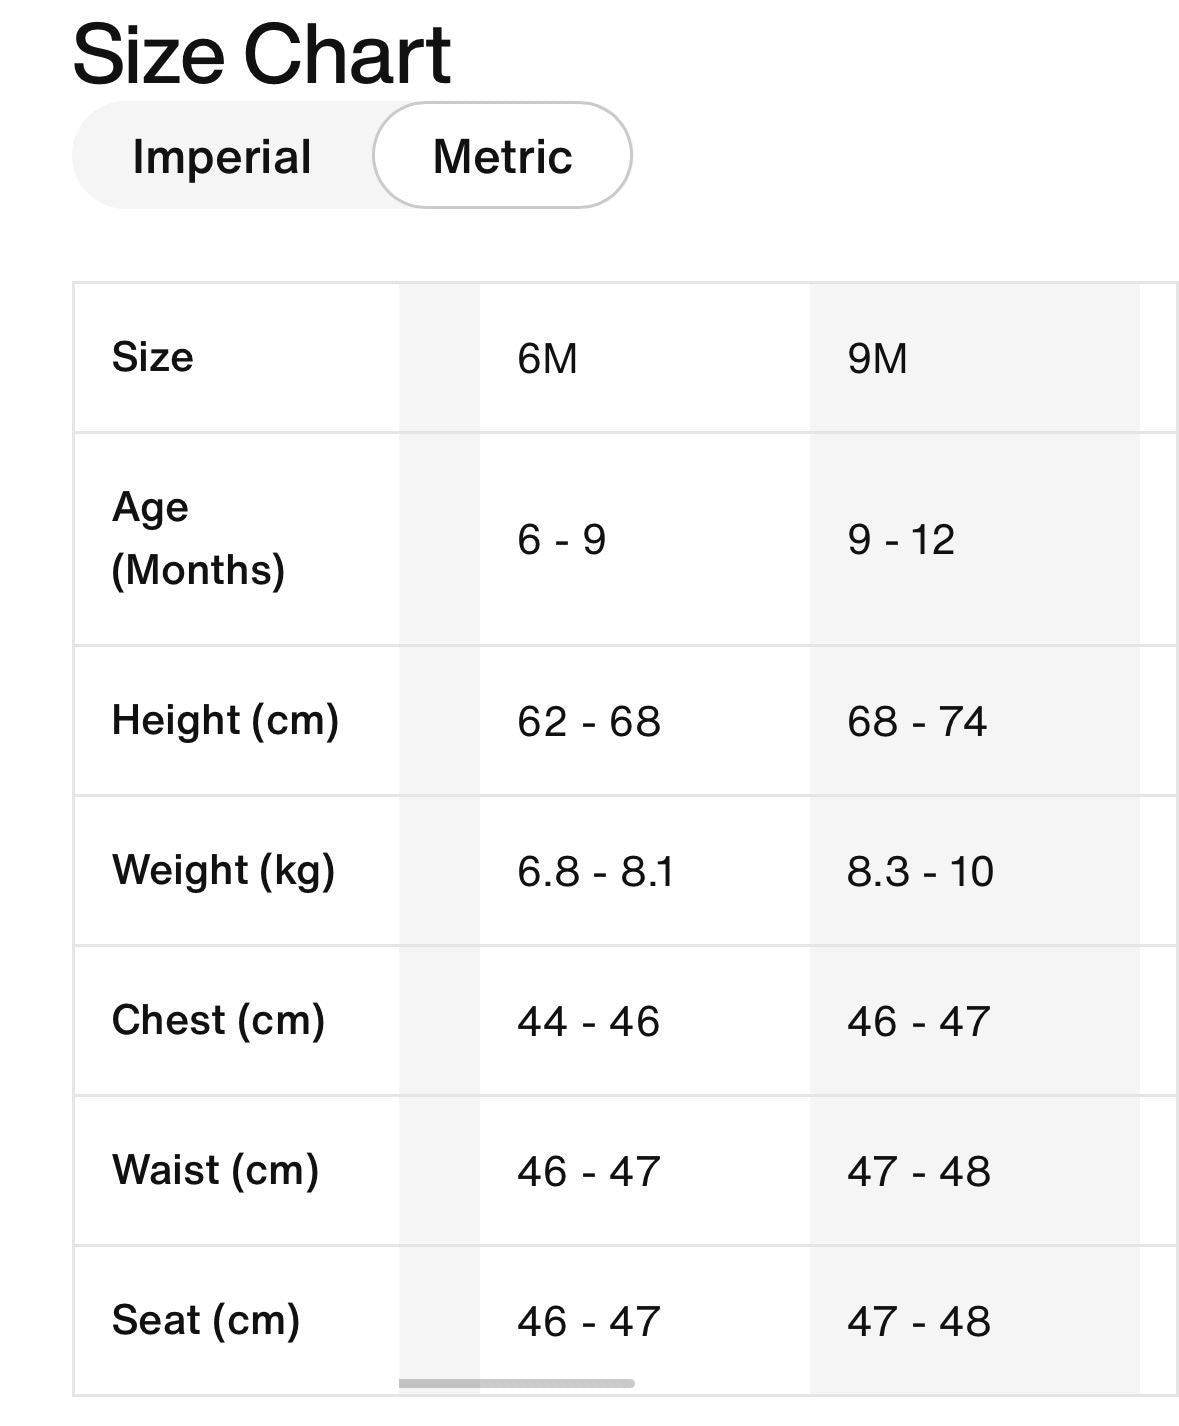The height and width of the screenshot is (1426, 1179).
Task: Click the Height (cm) row label
Action: pos(227,720)
